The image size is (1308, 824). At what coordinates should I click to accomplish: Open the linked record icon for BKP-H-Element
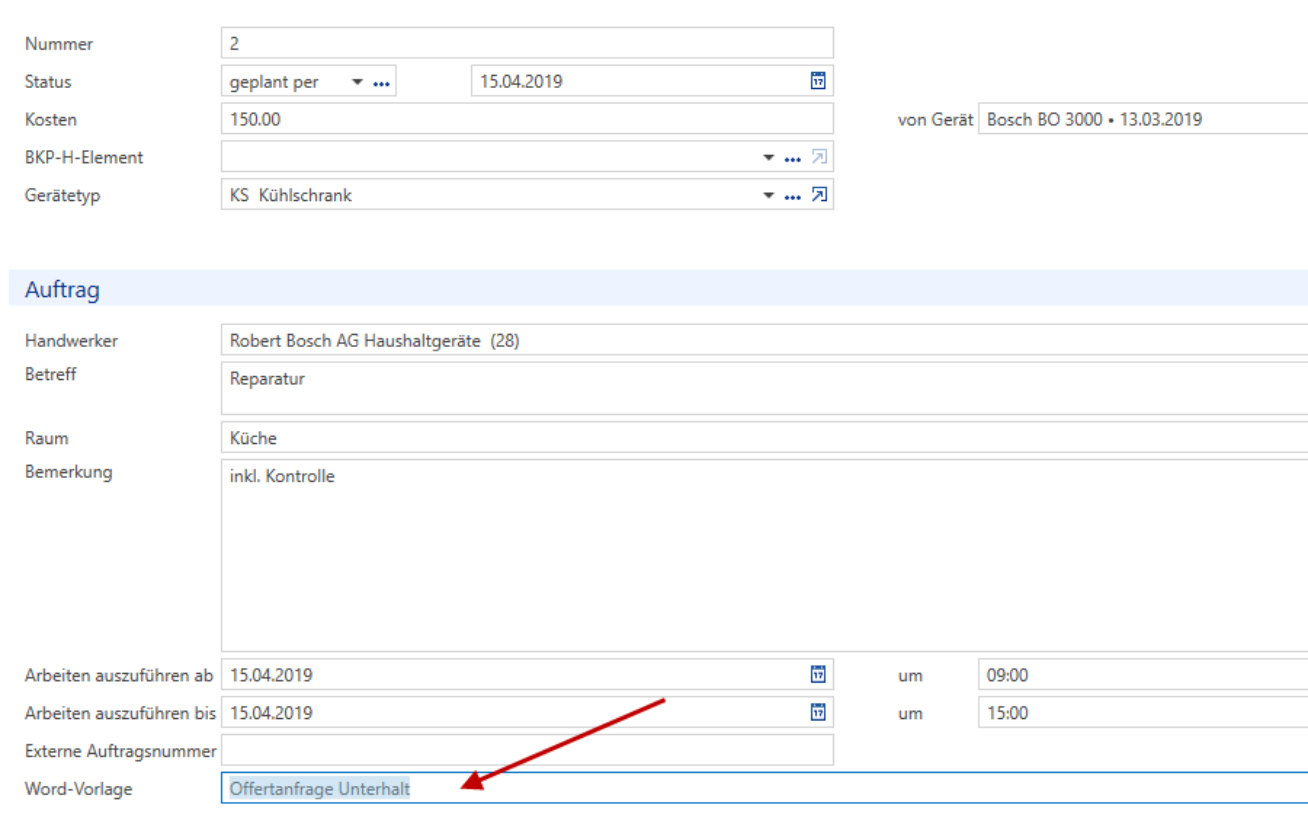[819, 157]
